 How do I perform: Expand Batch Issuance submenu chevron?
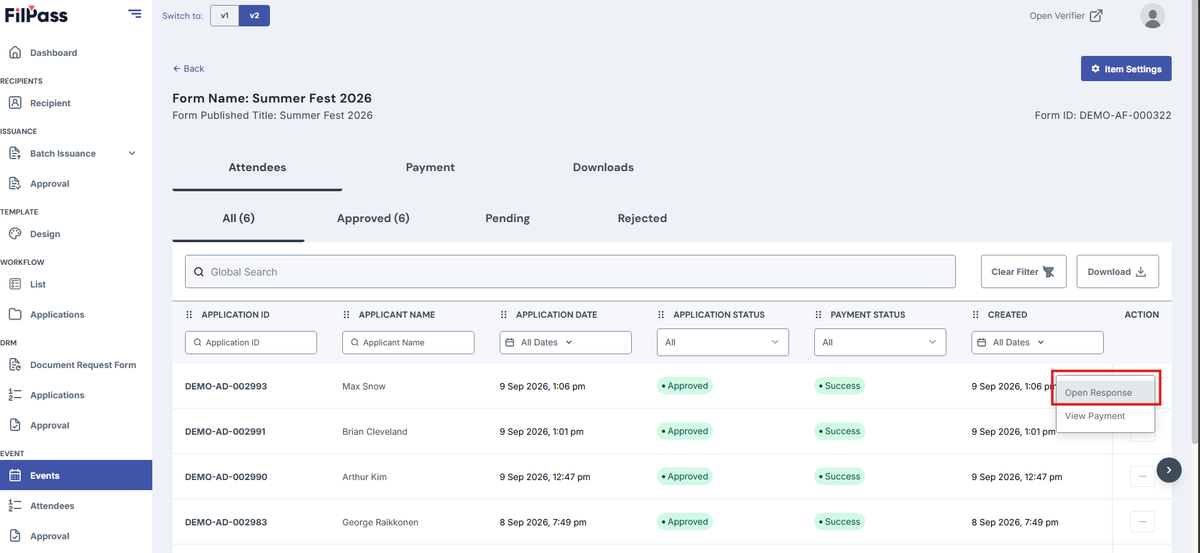pyautogui.click(x=132, y=153)
